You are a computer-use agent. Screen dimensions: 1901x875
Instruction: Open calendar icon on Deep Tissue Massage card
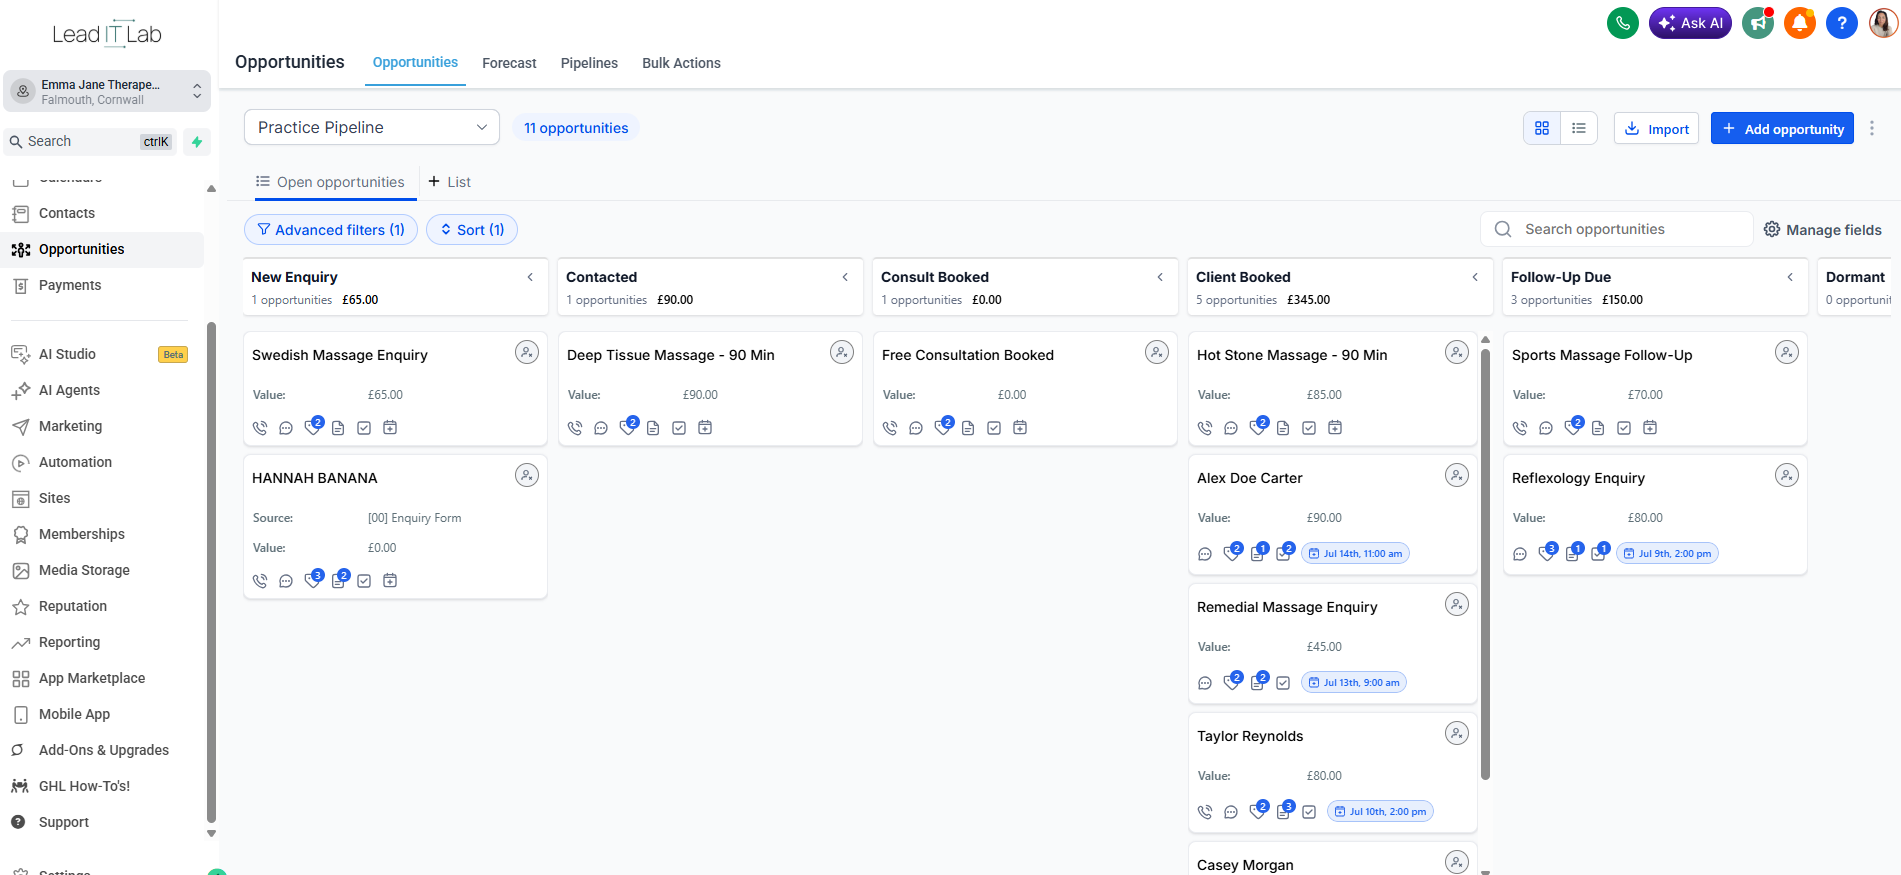(x=705, y=428)
